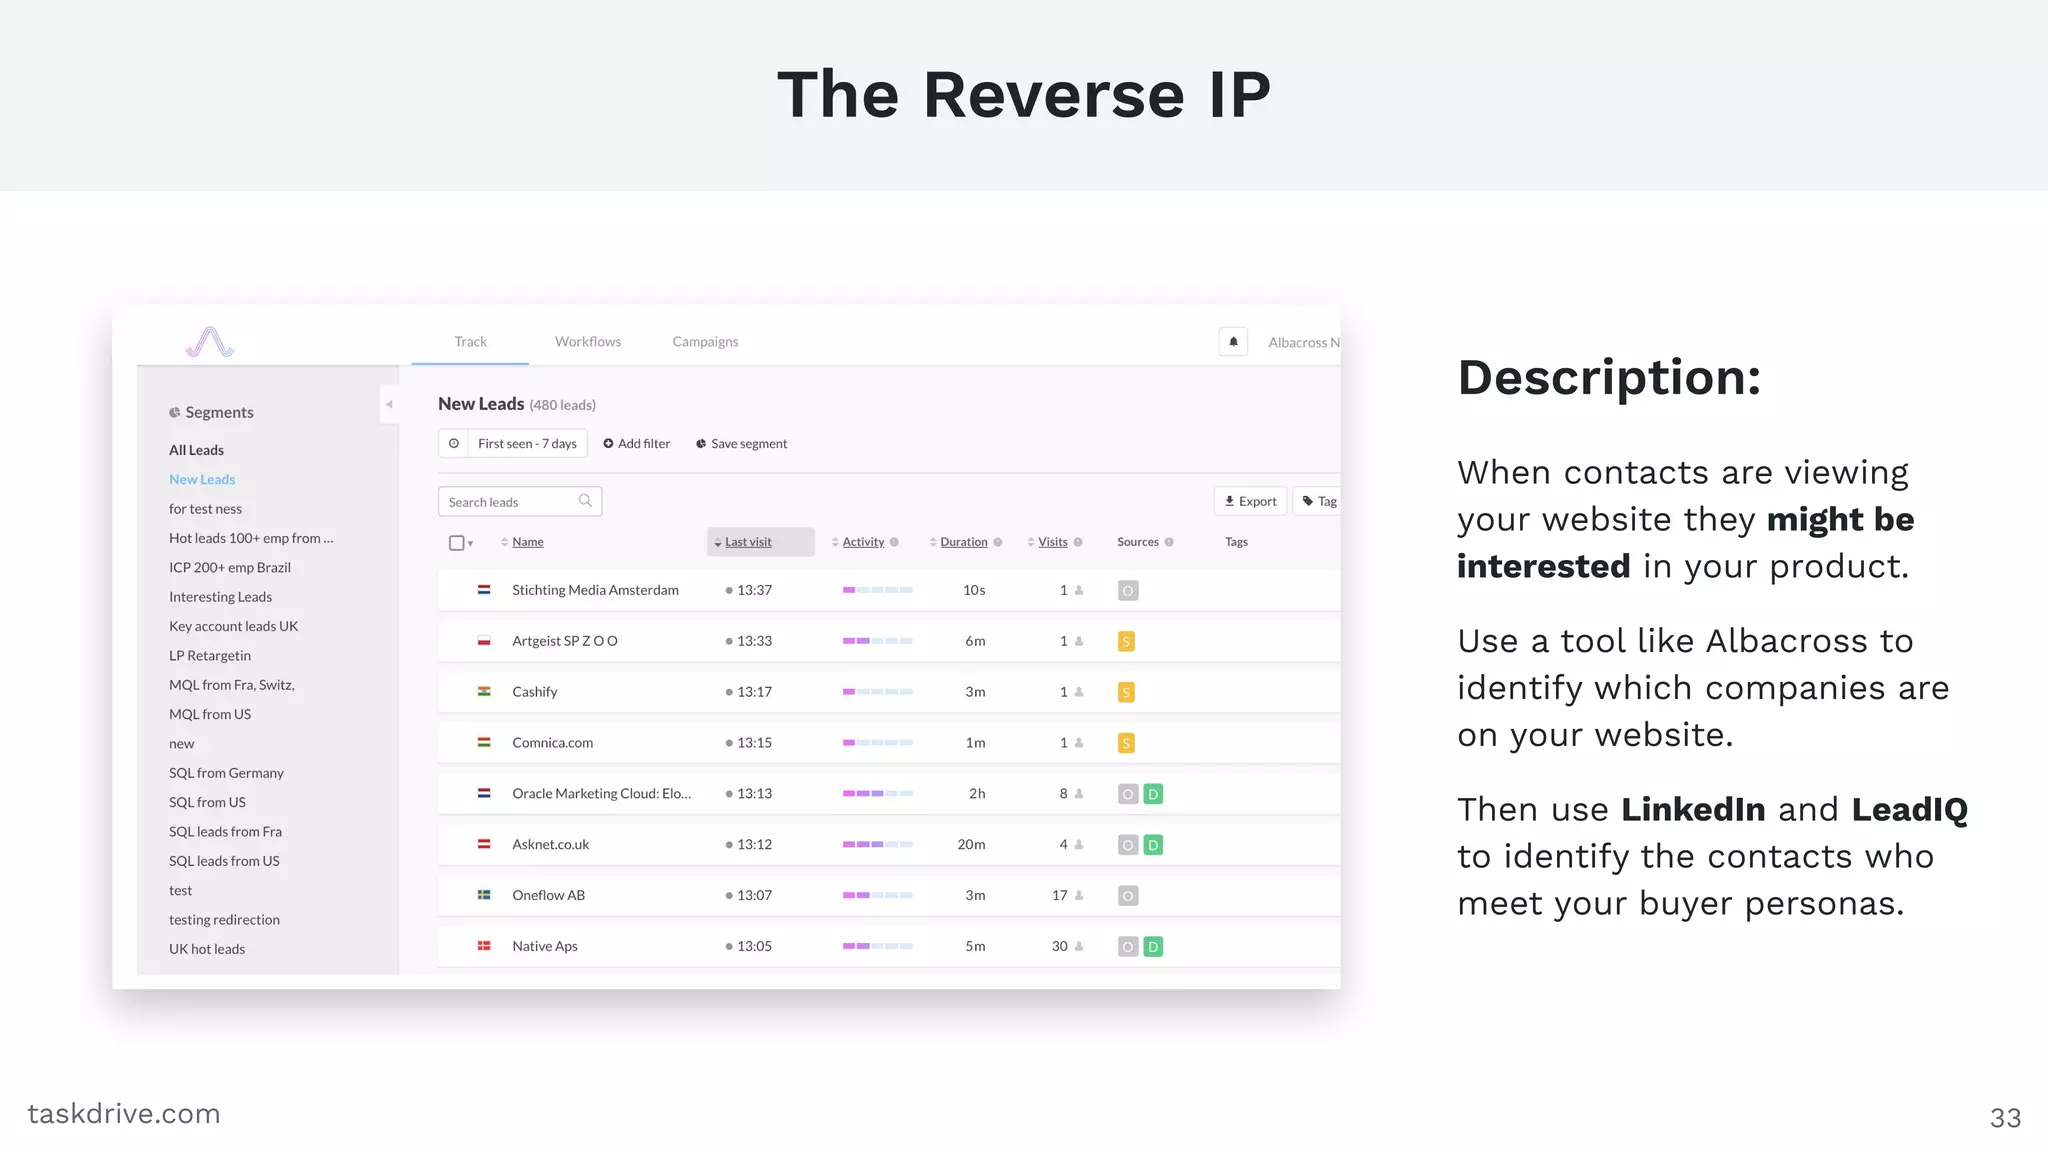Switch to the Campaigns tab

pos(705,341)
